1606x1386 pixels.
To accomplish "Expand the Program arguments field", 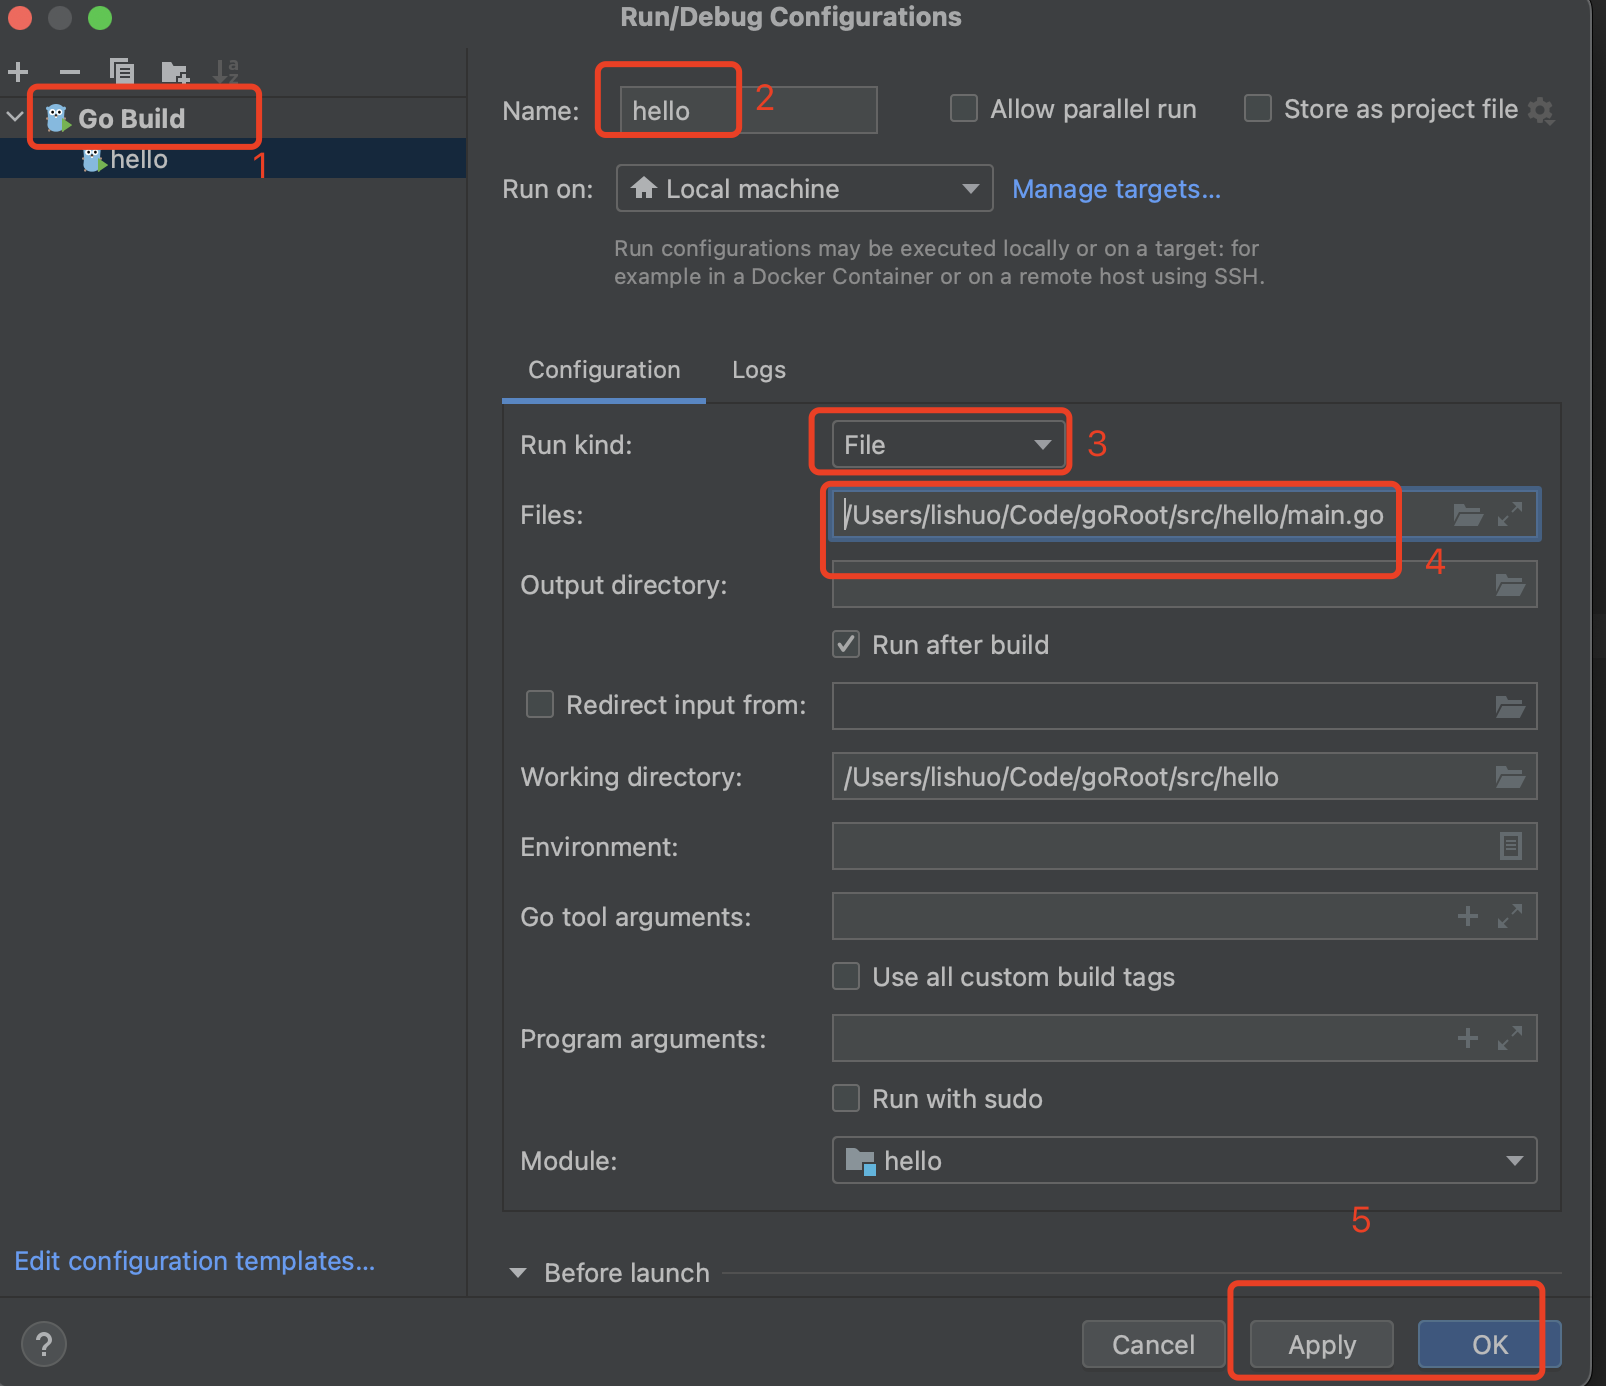I will pos(1510,1038).
